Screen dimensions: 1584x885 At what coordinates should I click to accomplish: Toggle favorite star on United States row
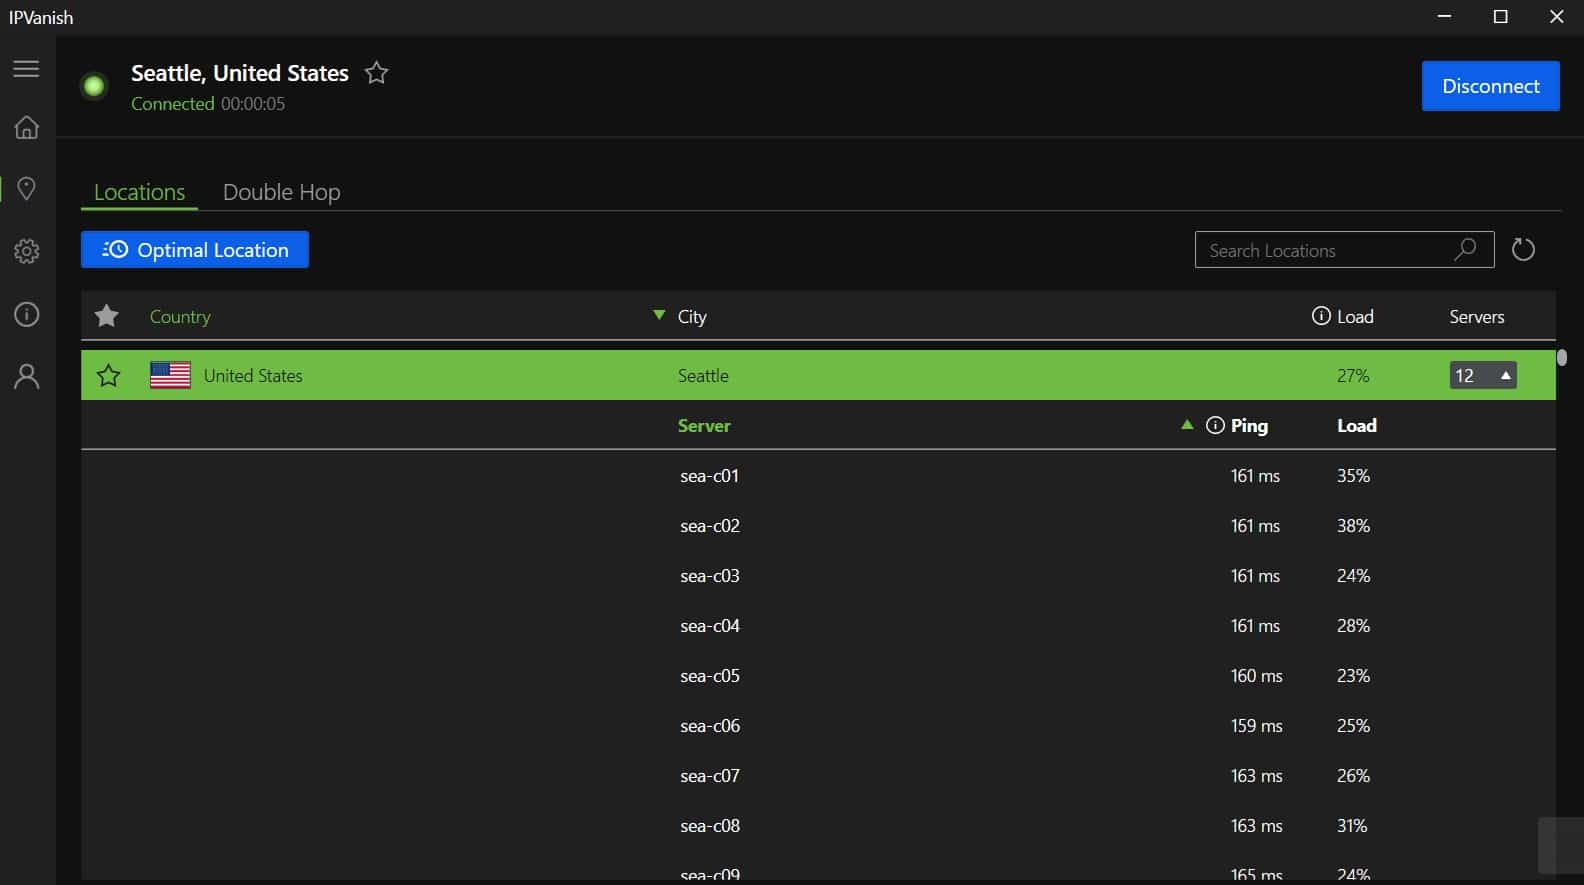coord(108,375)
